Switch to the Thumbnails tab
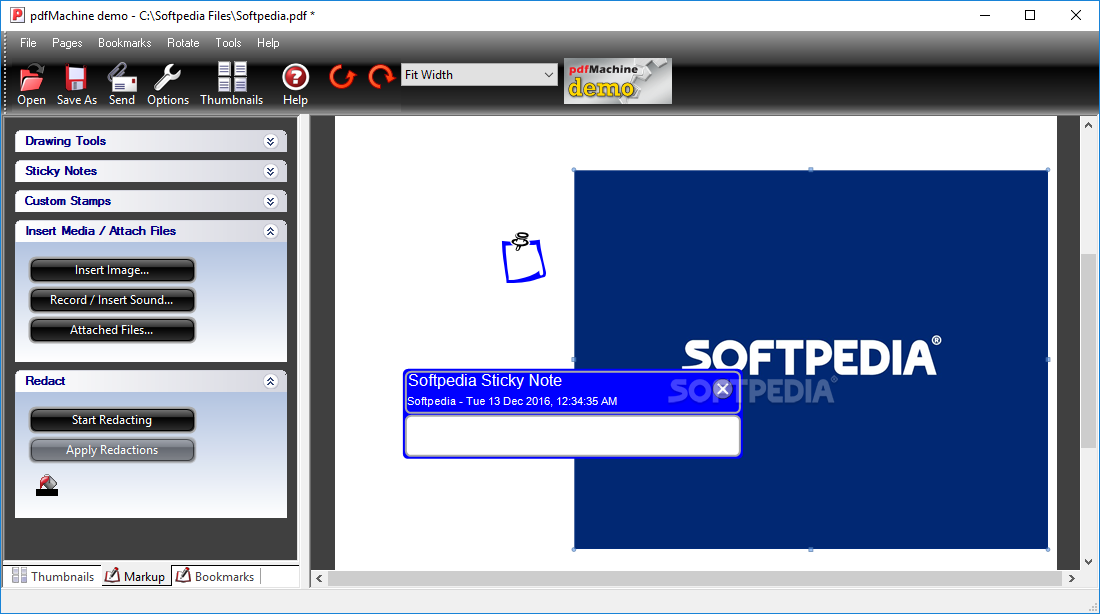 coord(53,576)
